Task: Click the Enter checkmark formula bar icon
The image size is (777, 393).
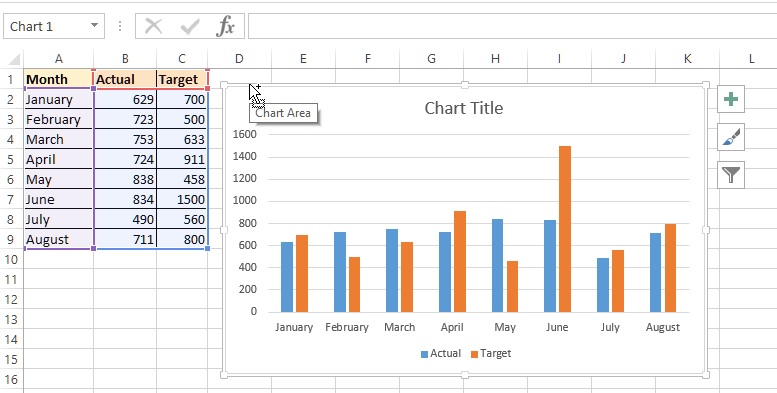Action: click(x=190, y=27)
